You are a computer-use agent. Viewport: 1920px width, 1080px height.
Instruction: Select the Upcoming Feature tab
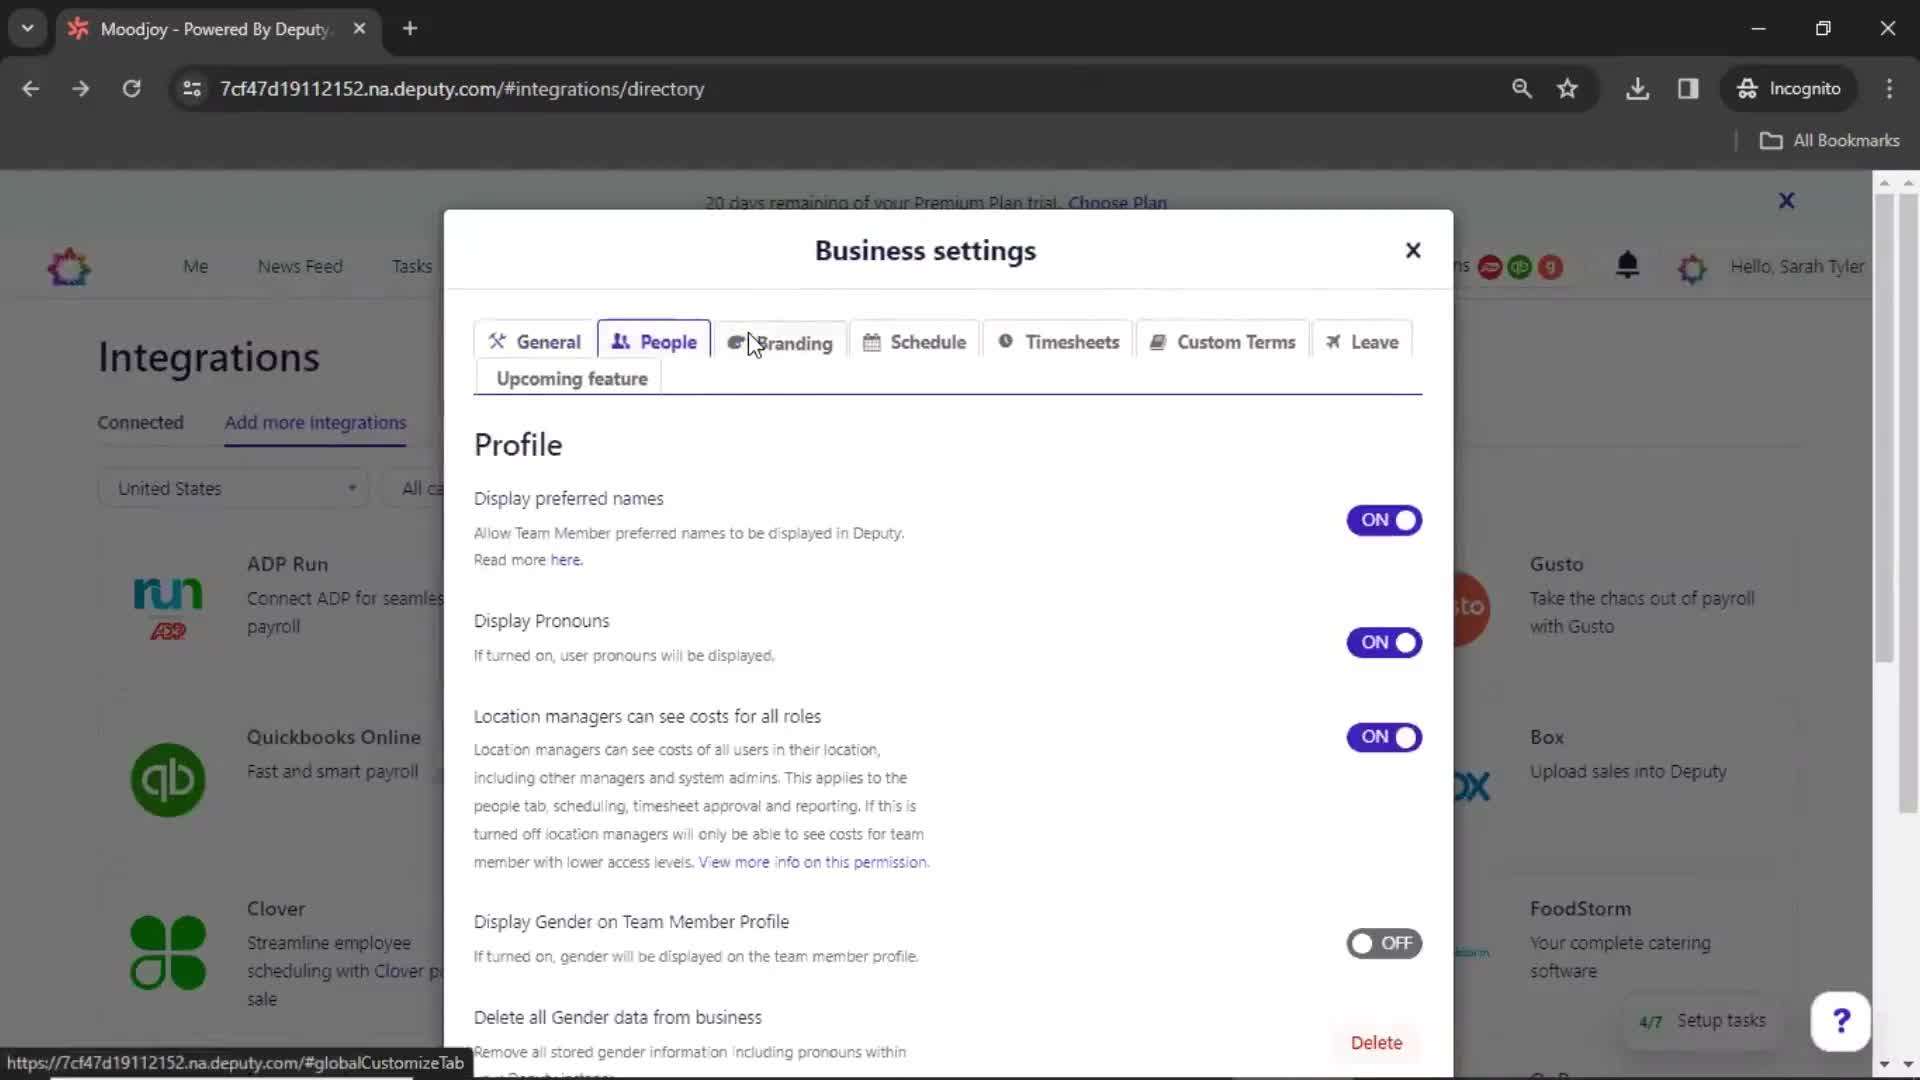tap(571, 378)
